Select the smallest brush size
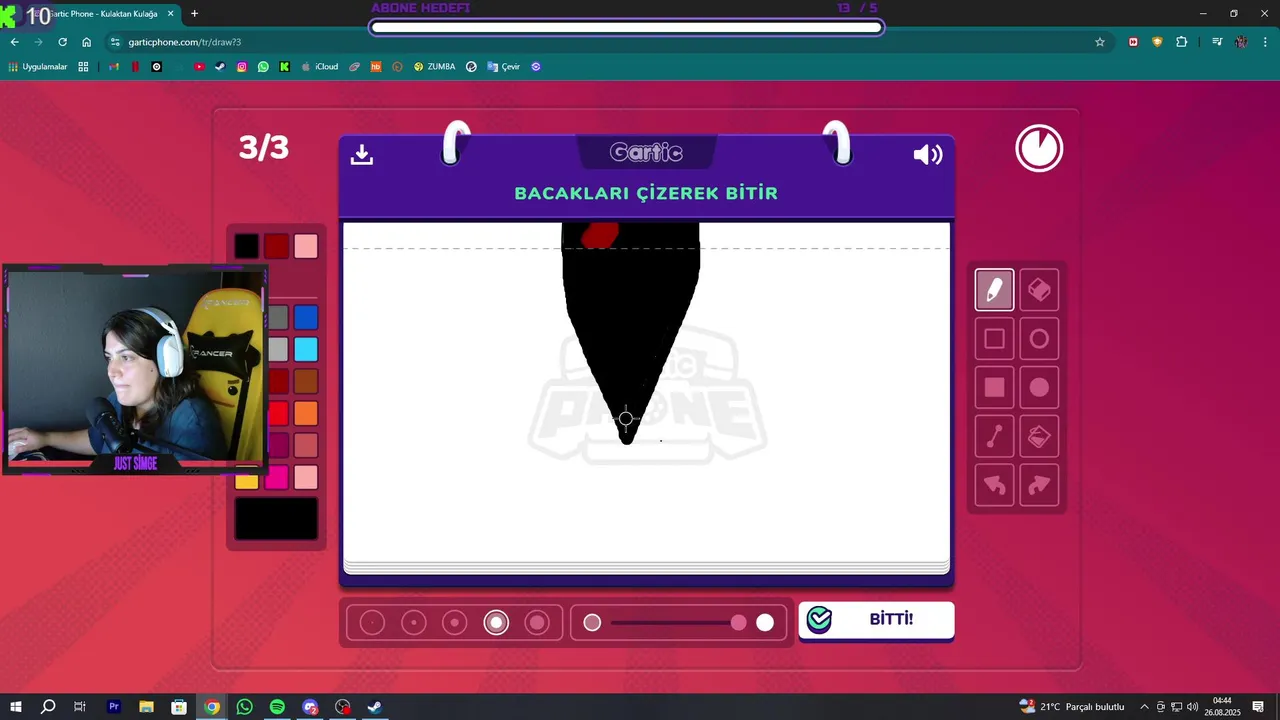The width and height of the screenshot is (1280, 720). click(372, 623)
